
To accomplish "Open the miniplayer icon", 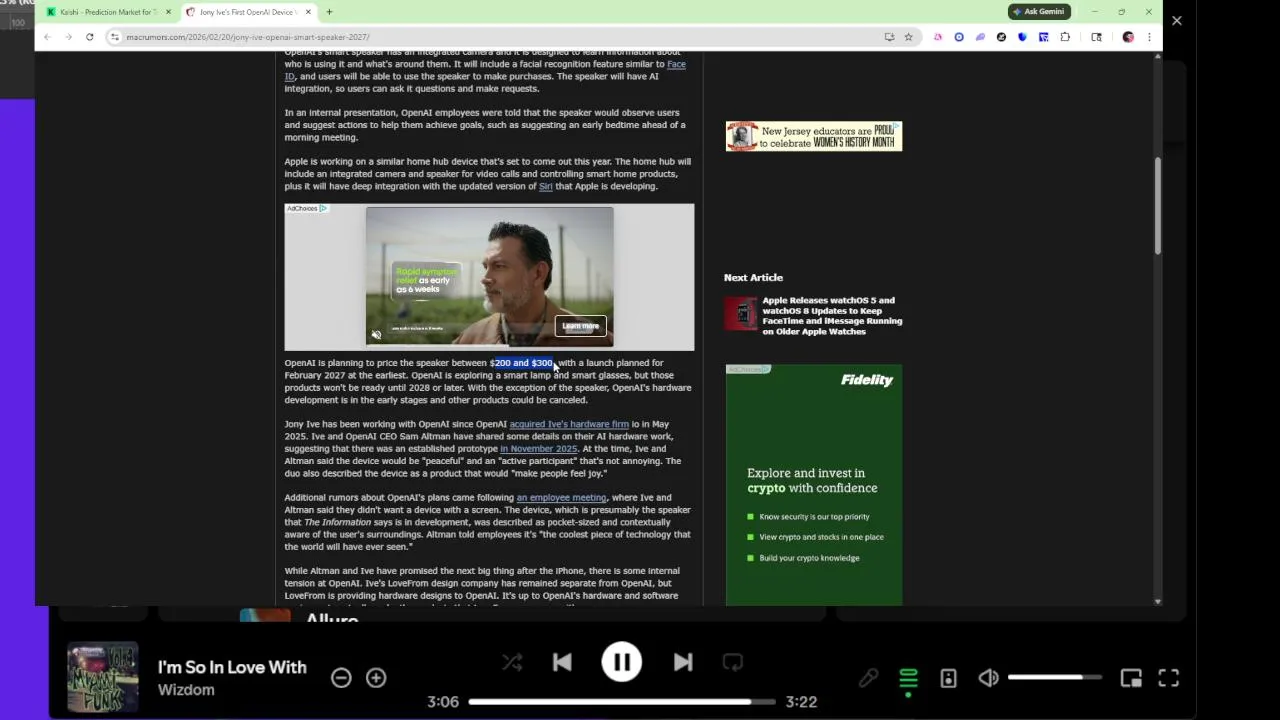I will (1131, 678).
